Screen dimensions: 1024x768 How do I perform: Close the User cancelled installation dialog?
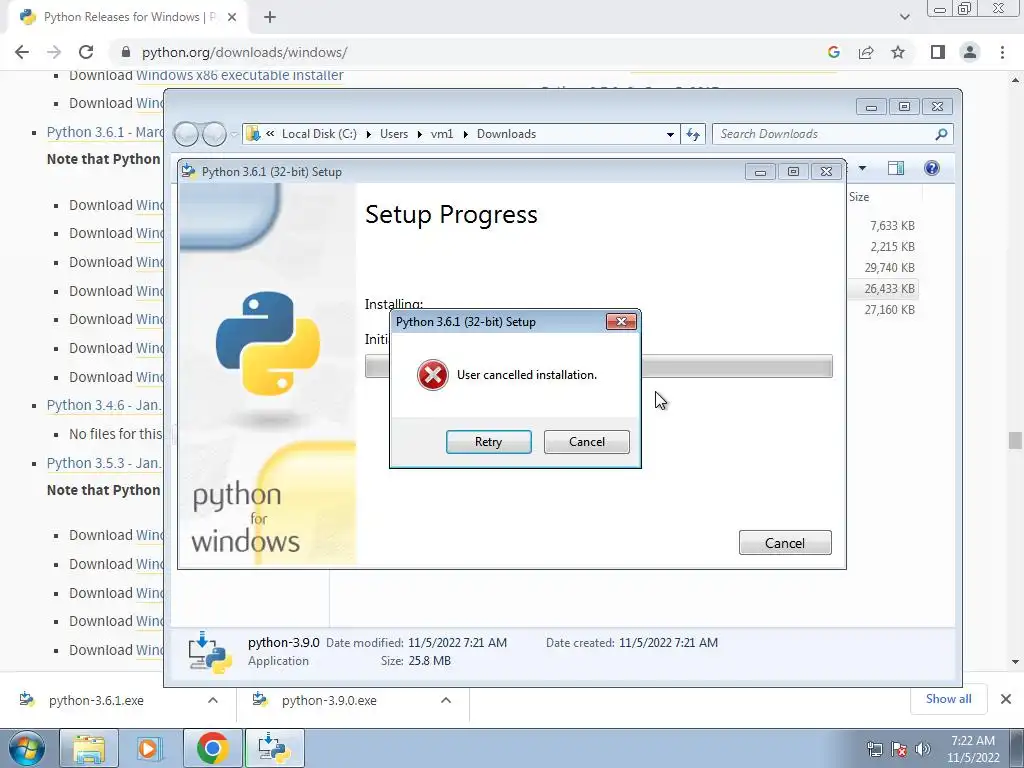[621, 321]
